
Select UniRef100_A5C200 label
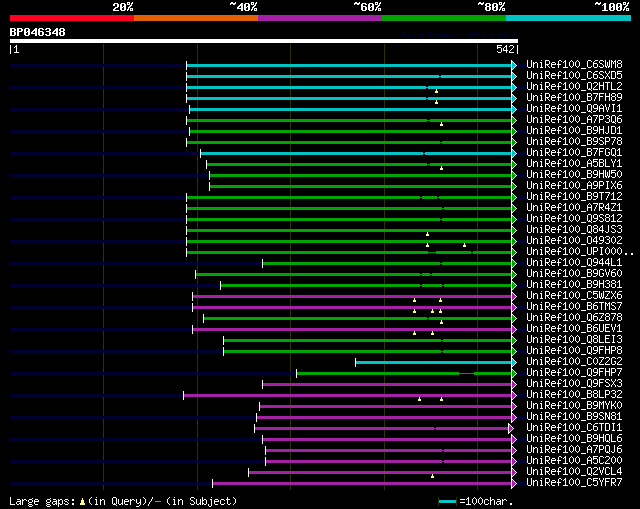click(574, 461)
